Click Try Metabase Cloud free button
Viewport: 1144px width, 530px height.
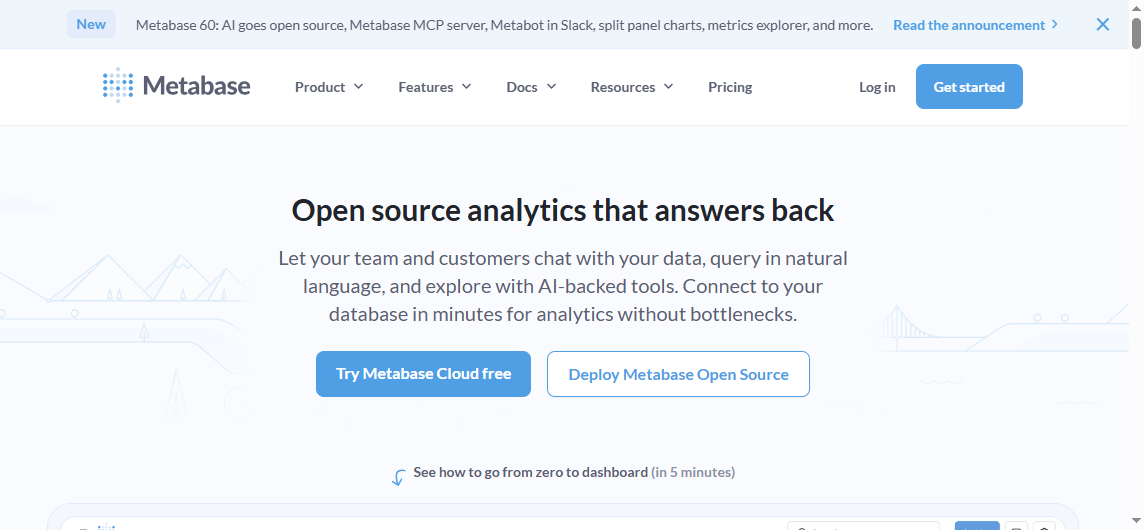click(x=423, y=374)
